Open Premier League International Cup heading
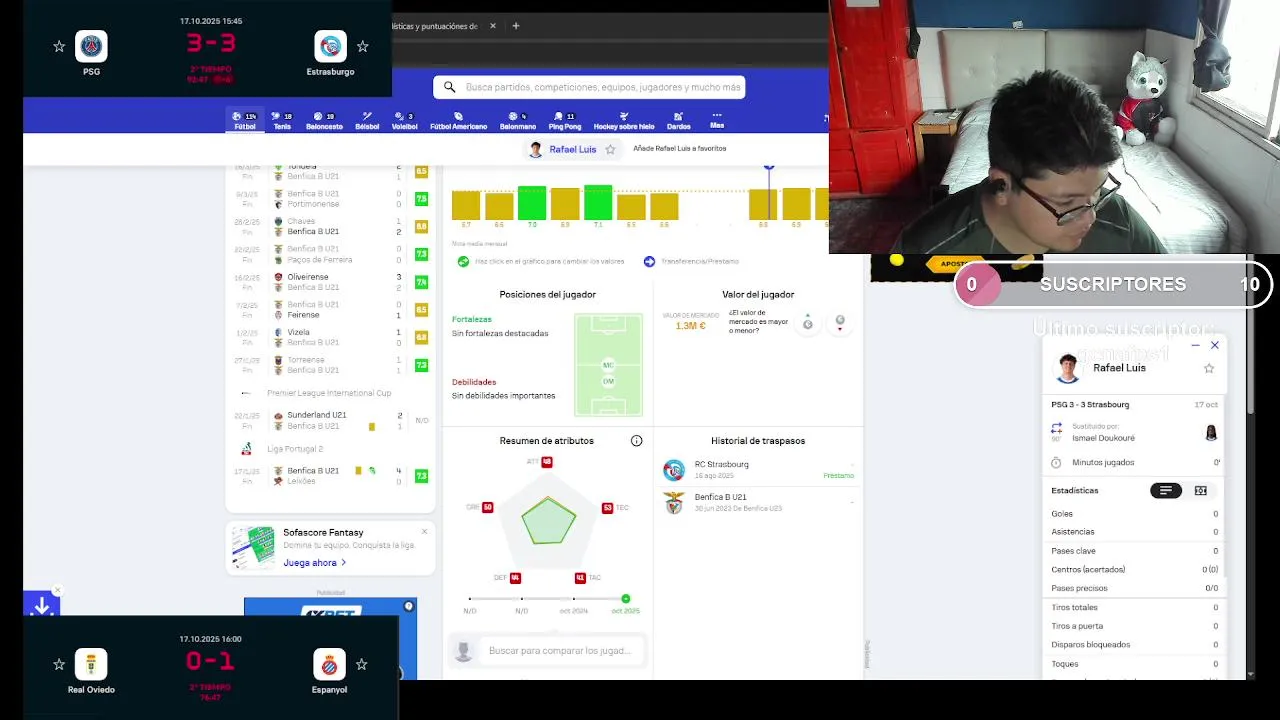The height and width of the screenshot is (720, 1280). click(329, 393)
